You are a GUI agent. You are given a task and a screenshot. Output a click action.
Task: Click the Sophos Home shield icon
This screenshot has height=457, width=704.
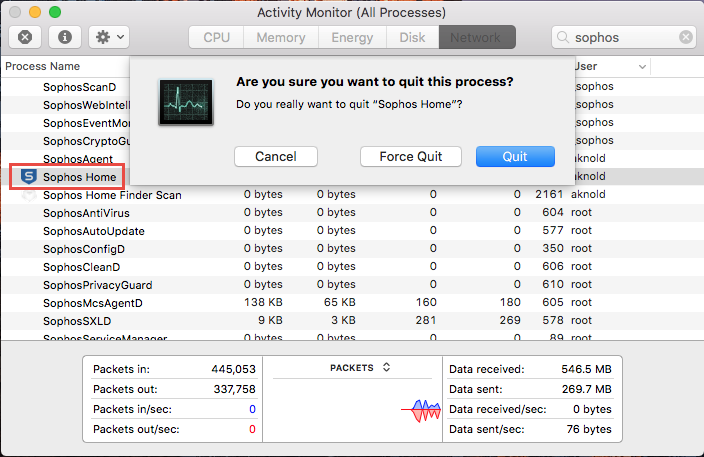[29, 177]
